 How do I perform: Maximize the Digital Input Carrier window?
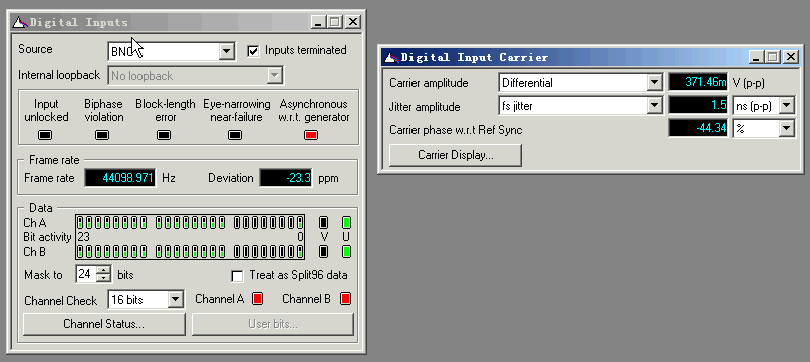pyautogui.click(x=772, y=57)
